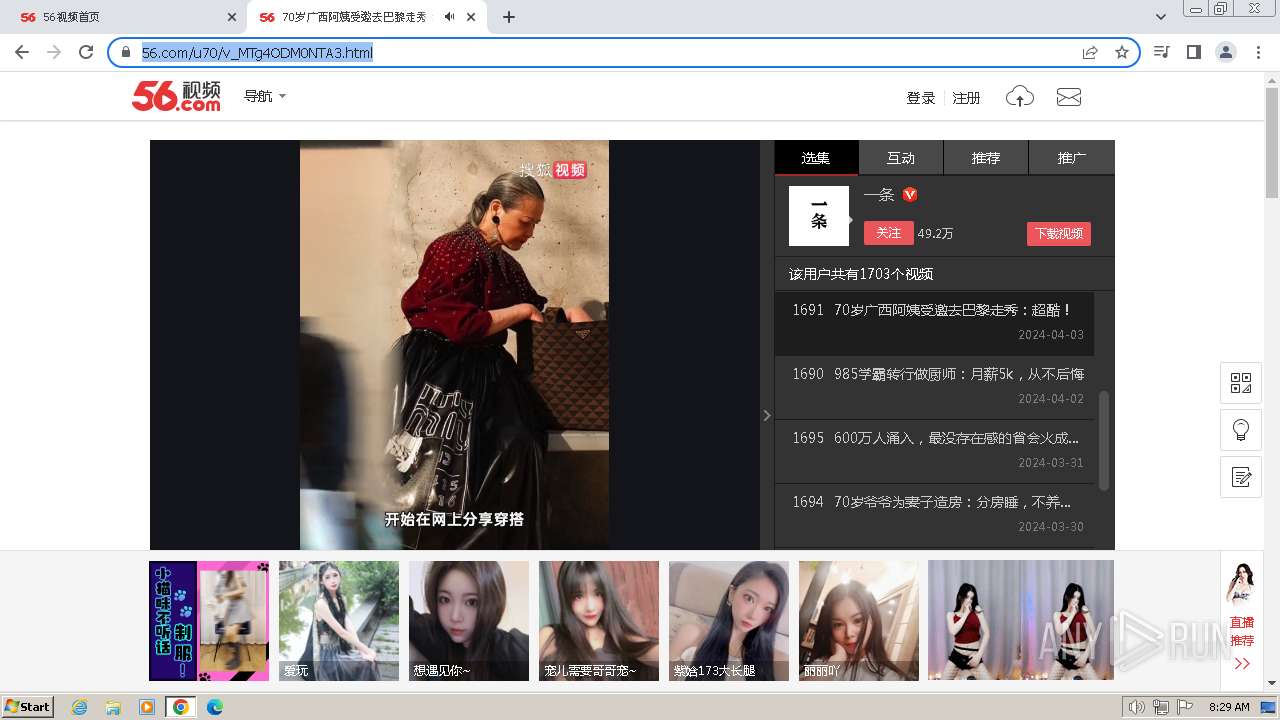Share this page icon
This screenshot has width=1280, height=720.
click(x=1090, y=52)
